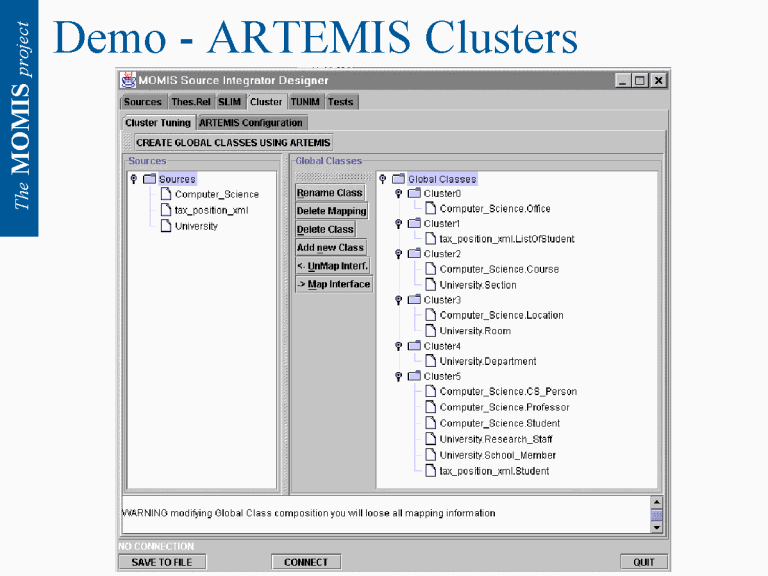Click the Cluster3 folder icon
This screenshot has width=768, height=576.
pos(413,300)
